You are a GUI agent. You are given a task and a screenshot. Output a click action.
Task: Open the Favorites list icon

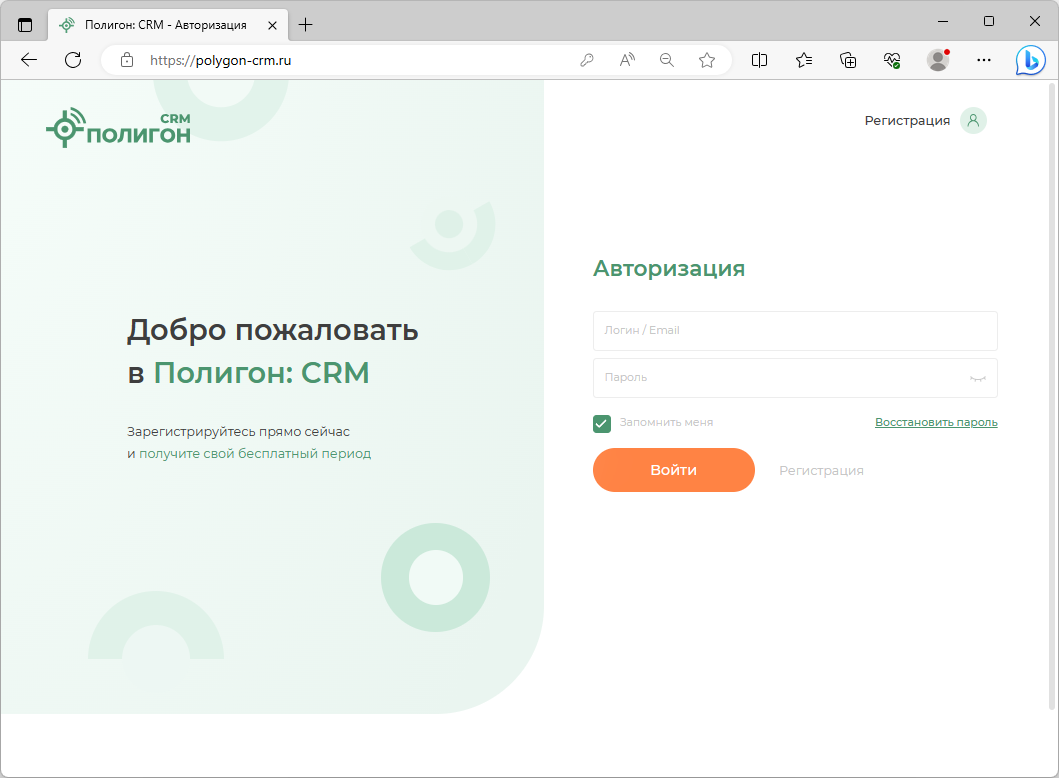coord(804,60)
